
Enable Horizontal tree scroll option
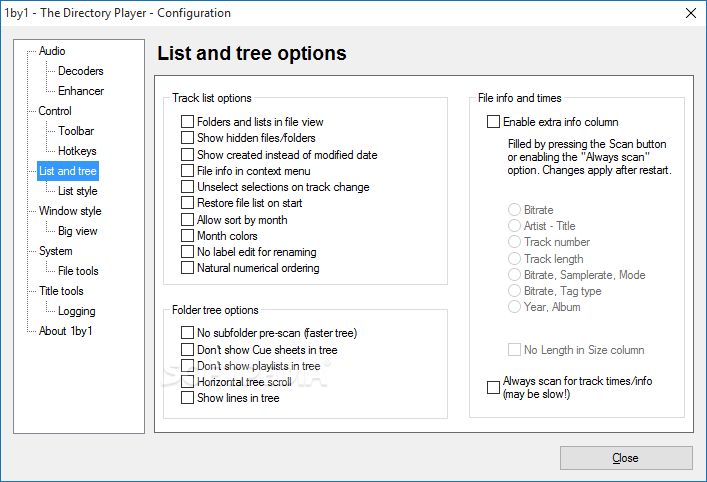[188, 382]
